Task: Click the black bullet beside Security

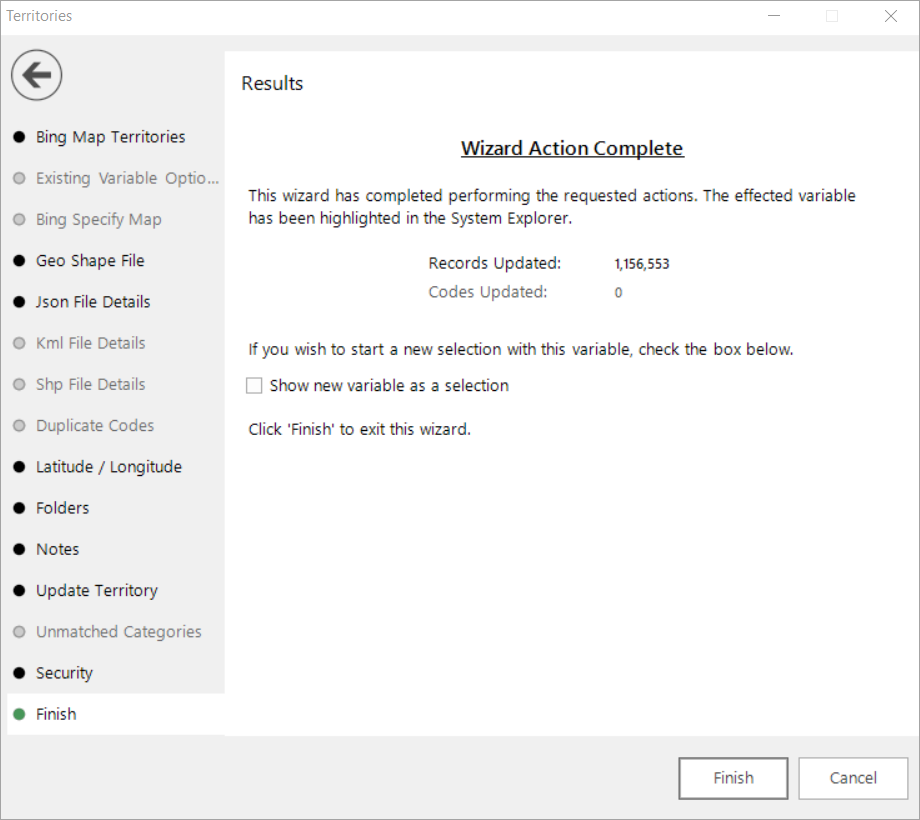Action: coord(19,673)
